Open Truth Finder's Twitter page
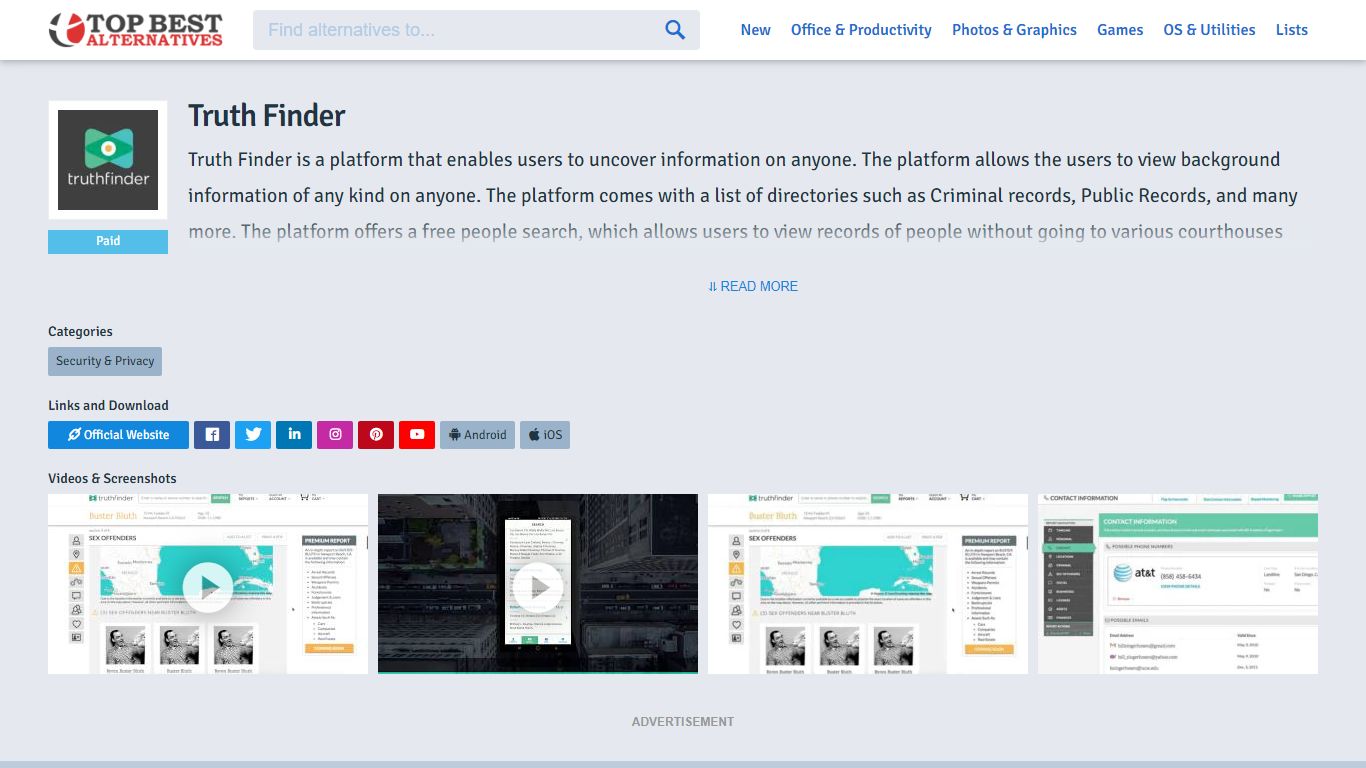Viewport: 1366px width, 768px height. [x=253, y=435]
